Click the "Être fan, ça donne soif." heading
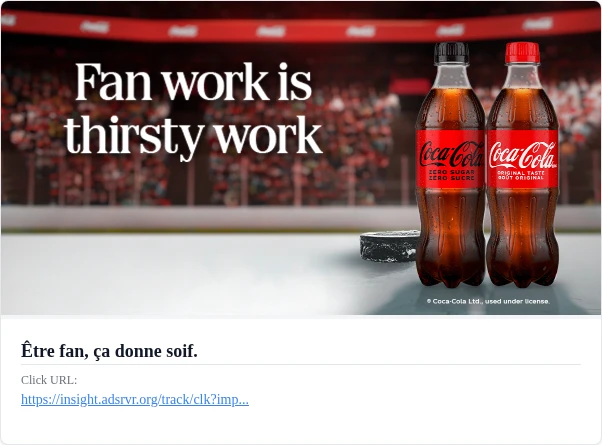 (x=109, y=351)
